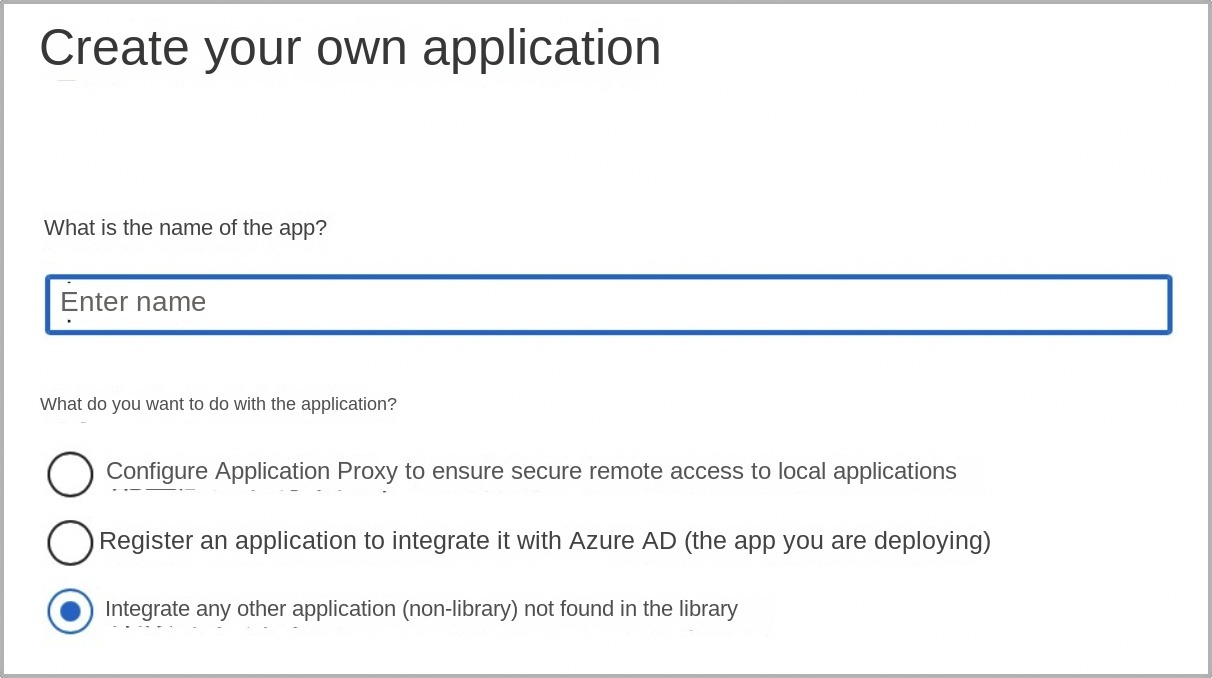
Task: Click the word 'application' in the page title
Action: 541,47
